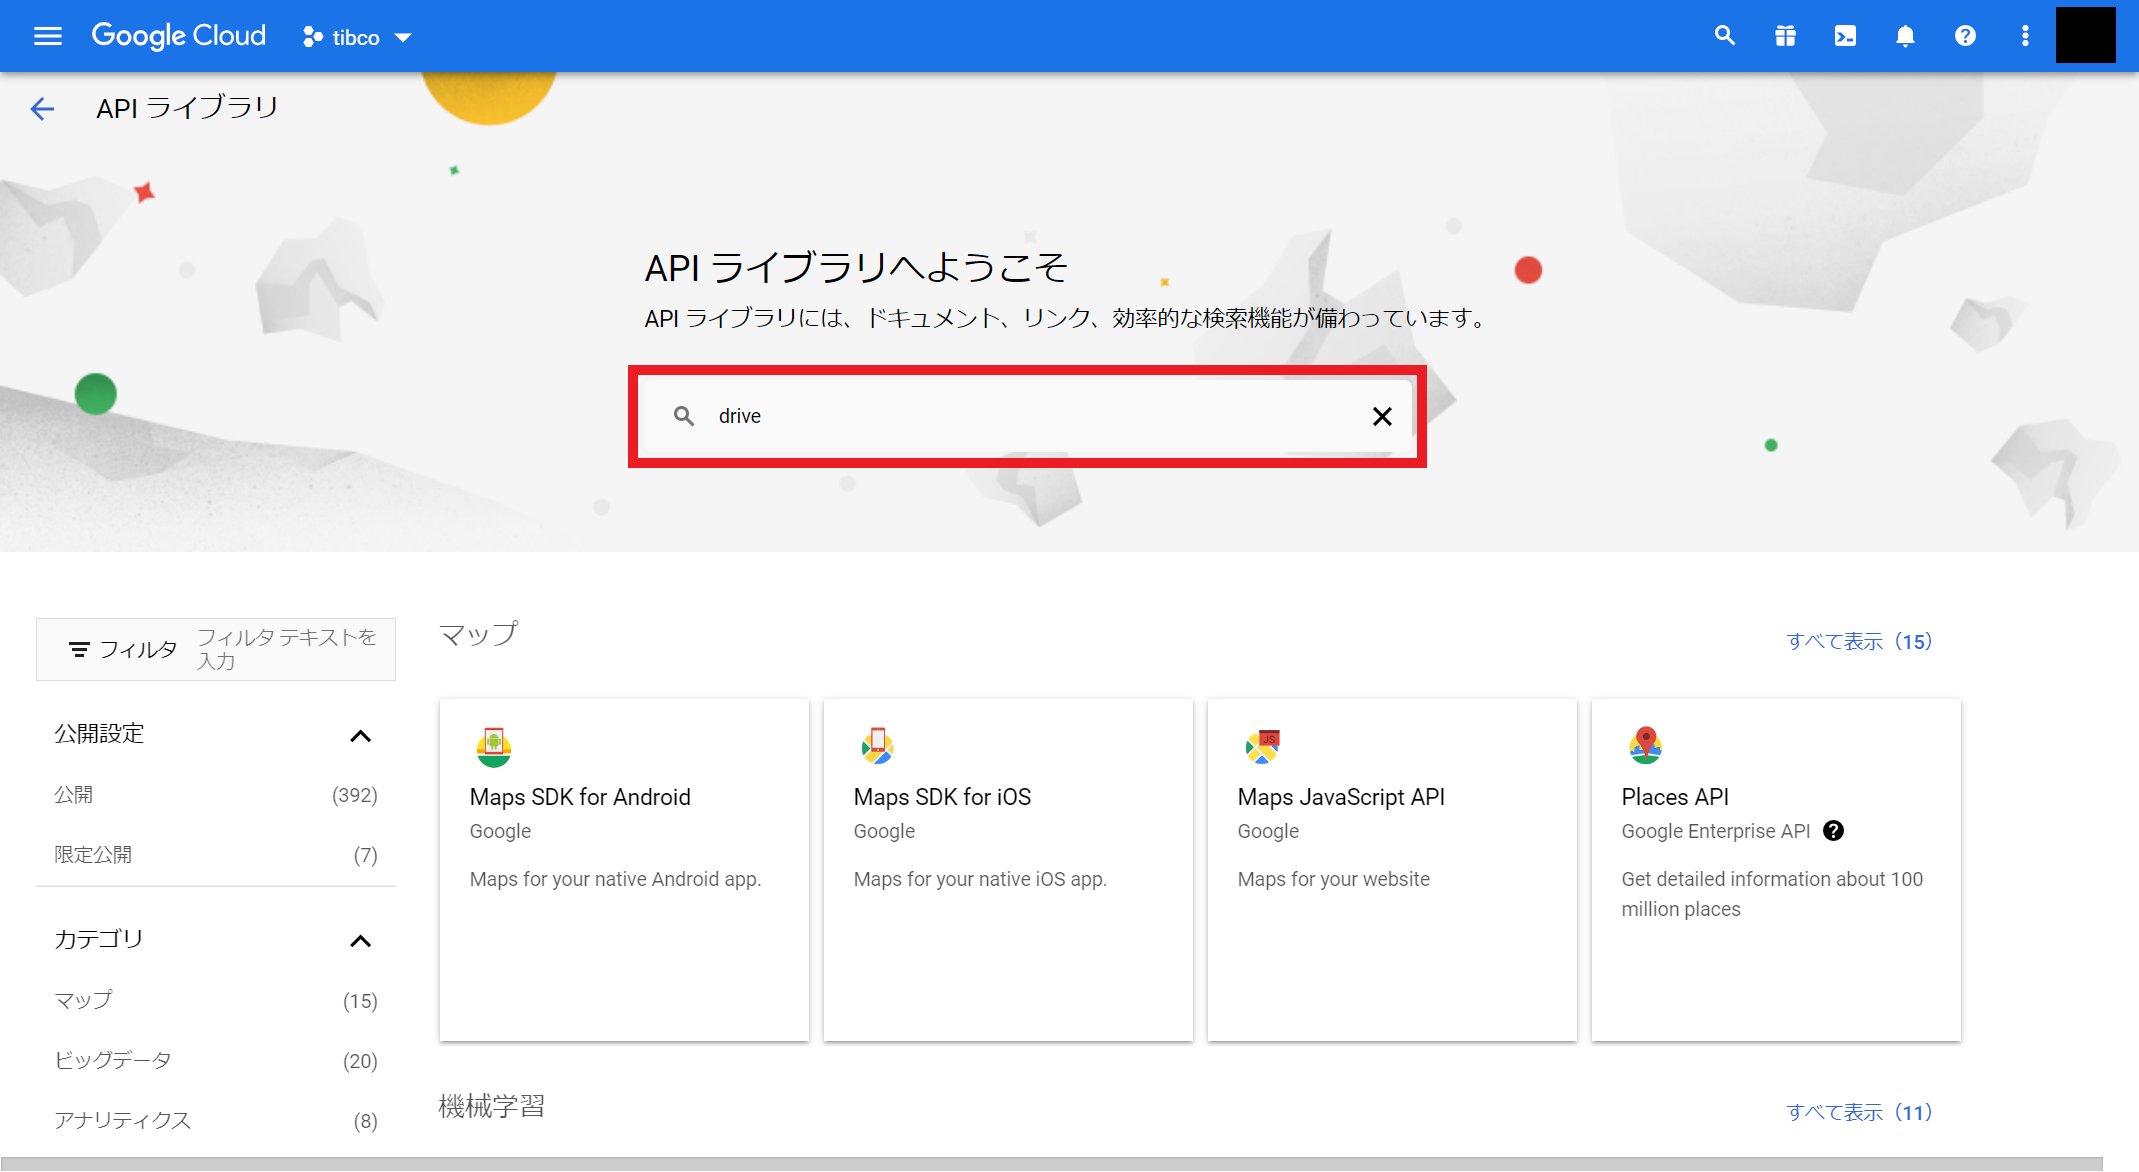Select the ビッグデータ (20) category
This screenshot has height=1172, width=2139.
[216, 1061]
